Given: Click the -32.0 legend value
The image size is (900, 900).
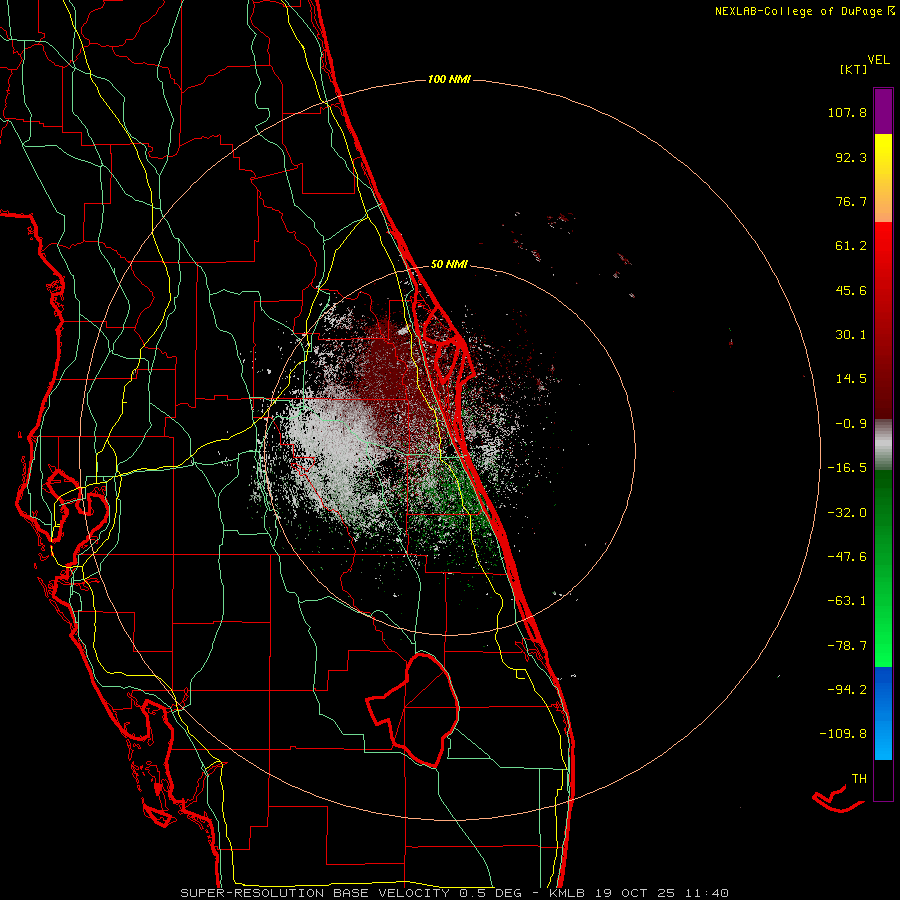Looking at the screenshot, I should [847, 513].
